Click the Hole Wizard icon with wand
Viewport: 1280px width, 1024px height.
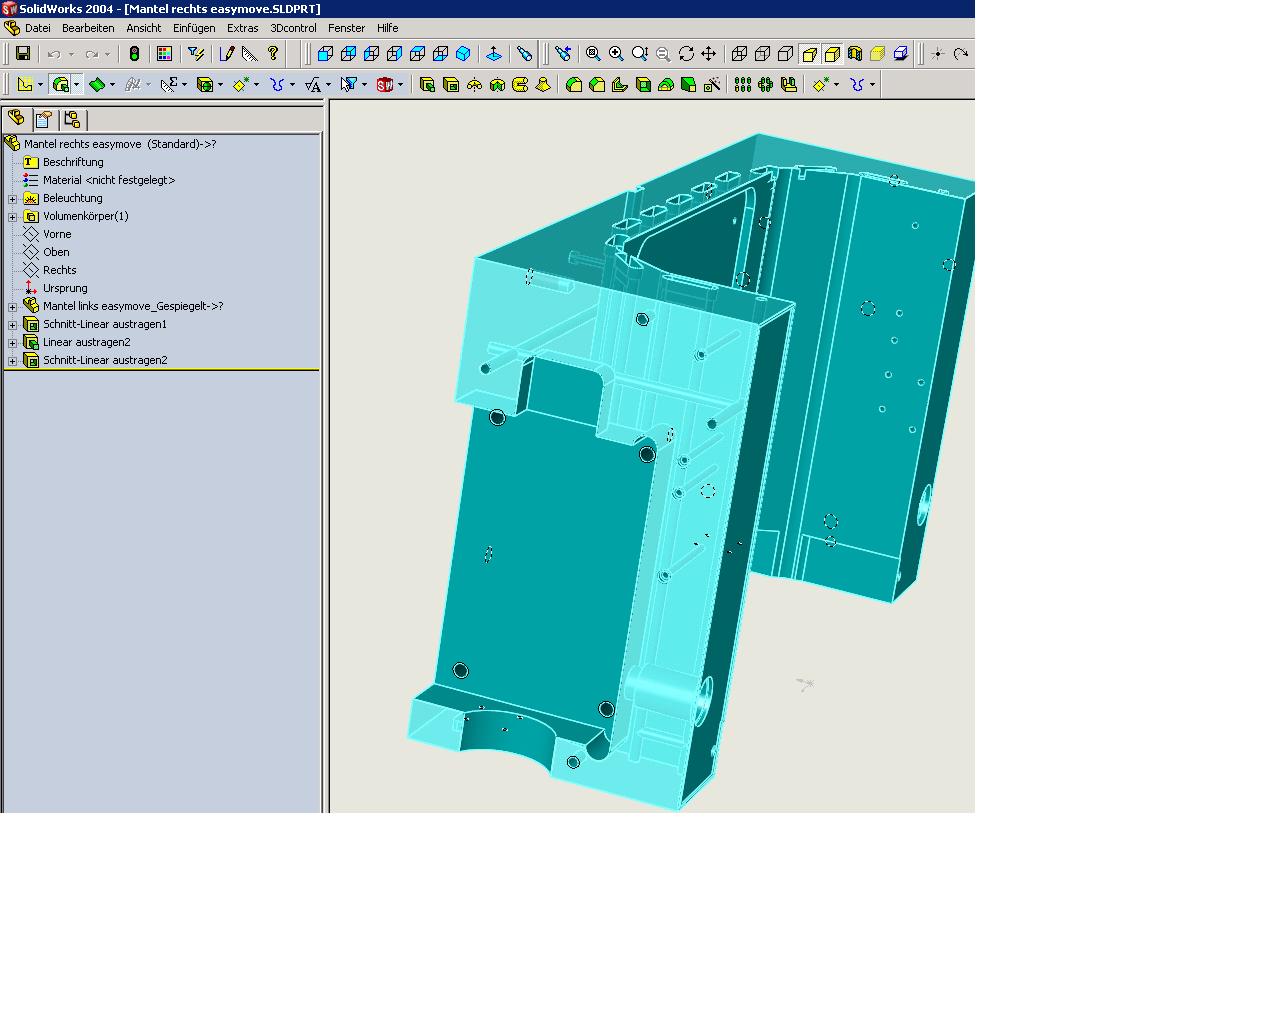tap(712, 85)
